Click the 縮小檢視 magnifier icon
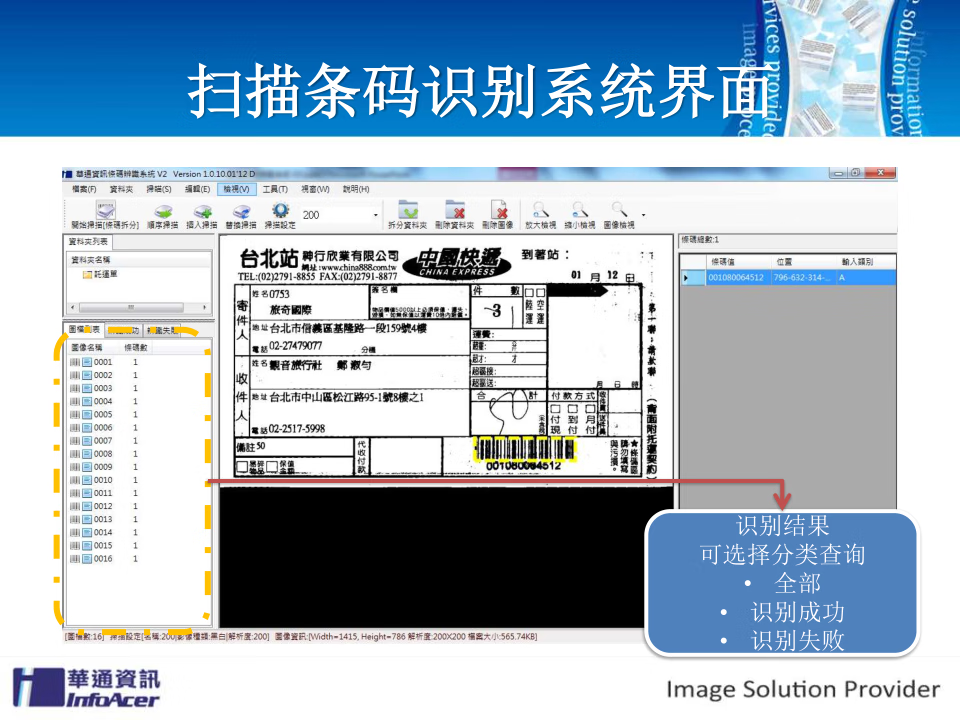The height and width of the screenshot is (720, 960). pyautogui.click(x=579, y=210)
